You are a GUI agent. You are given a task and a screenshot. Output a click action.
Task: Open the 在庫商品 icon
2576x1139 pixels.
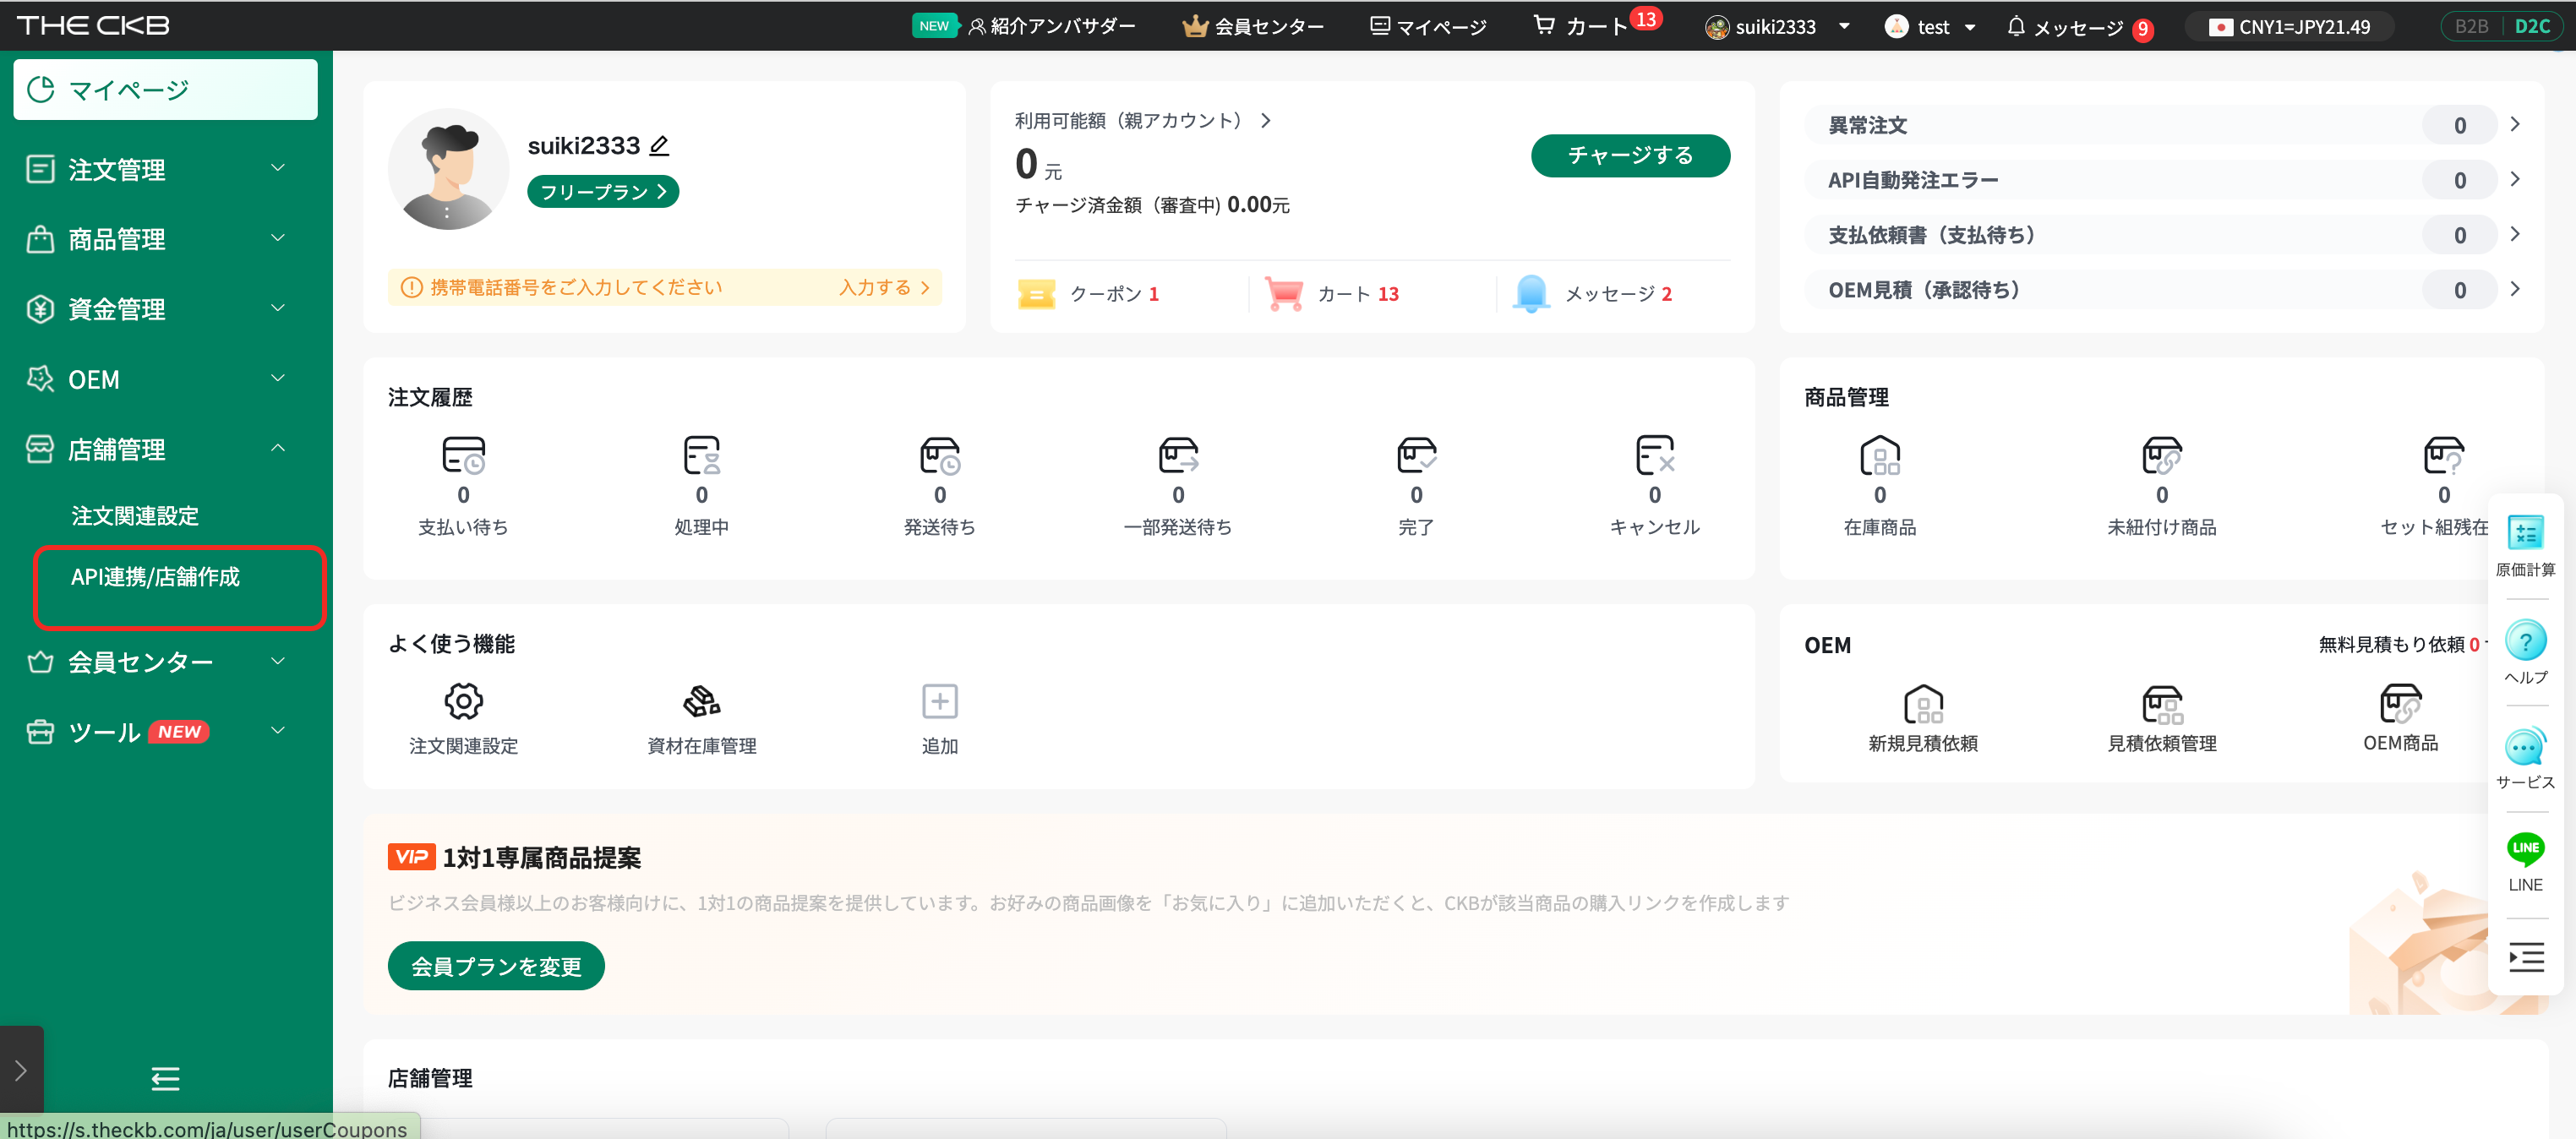[1879, 455]
